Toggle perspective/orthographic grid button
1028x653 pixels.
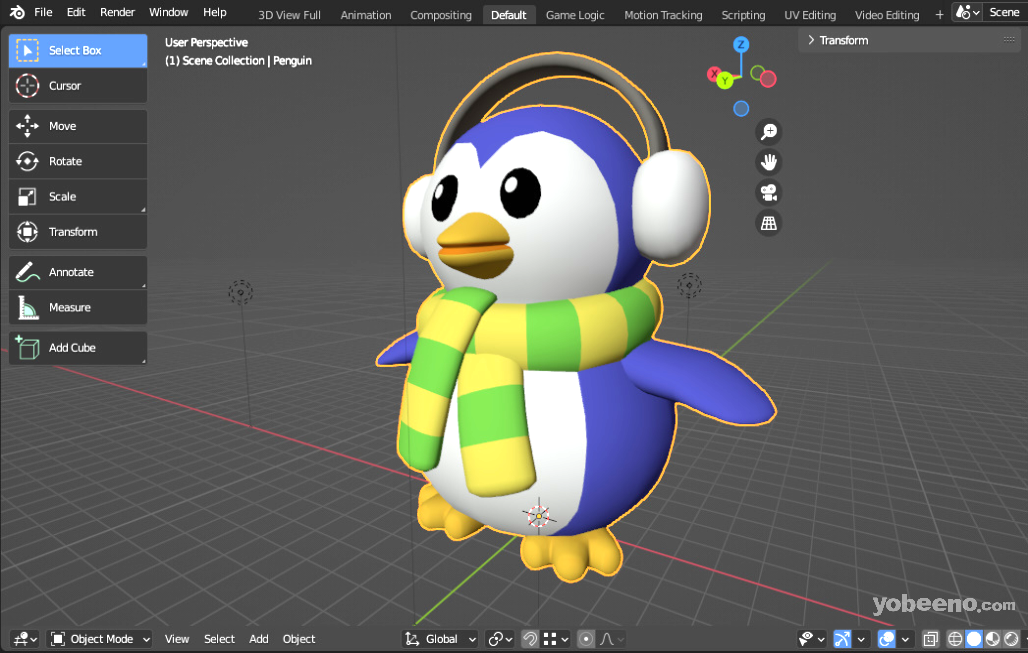coord(768,223)
